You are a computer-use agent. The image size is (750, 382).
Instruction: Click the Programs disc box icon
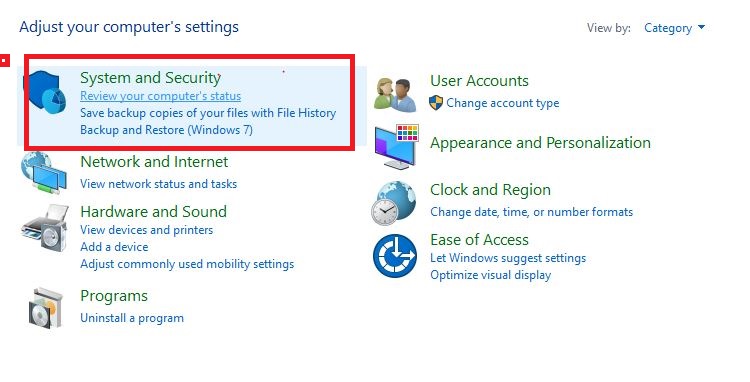(x=45, y=307)
